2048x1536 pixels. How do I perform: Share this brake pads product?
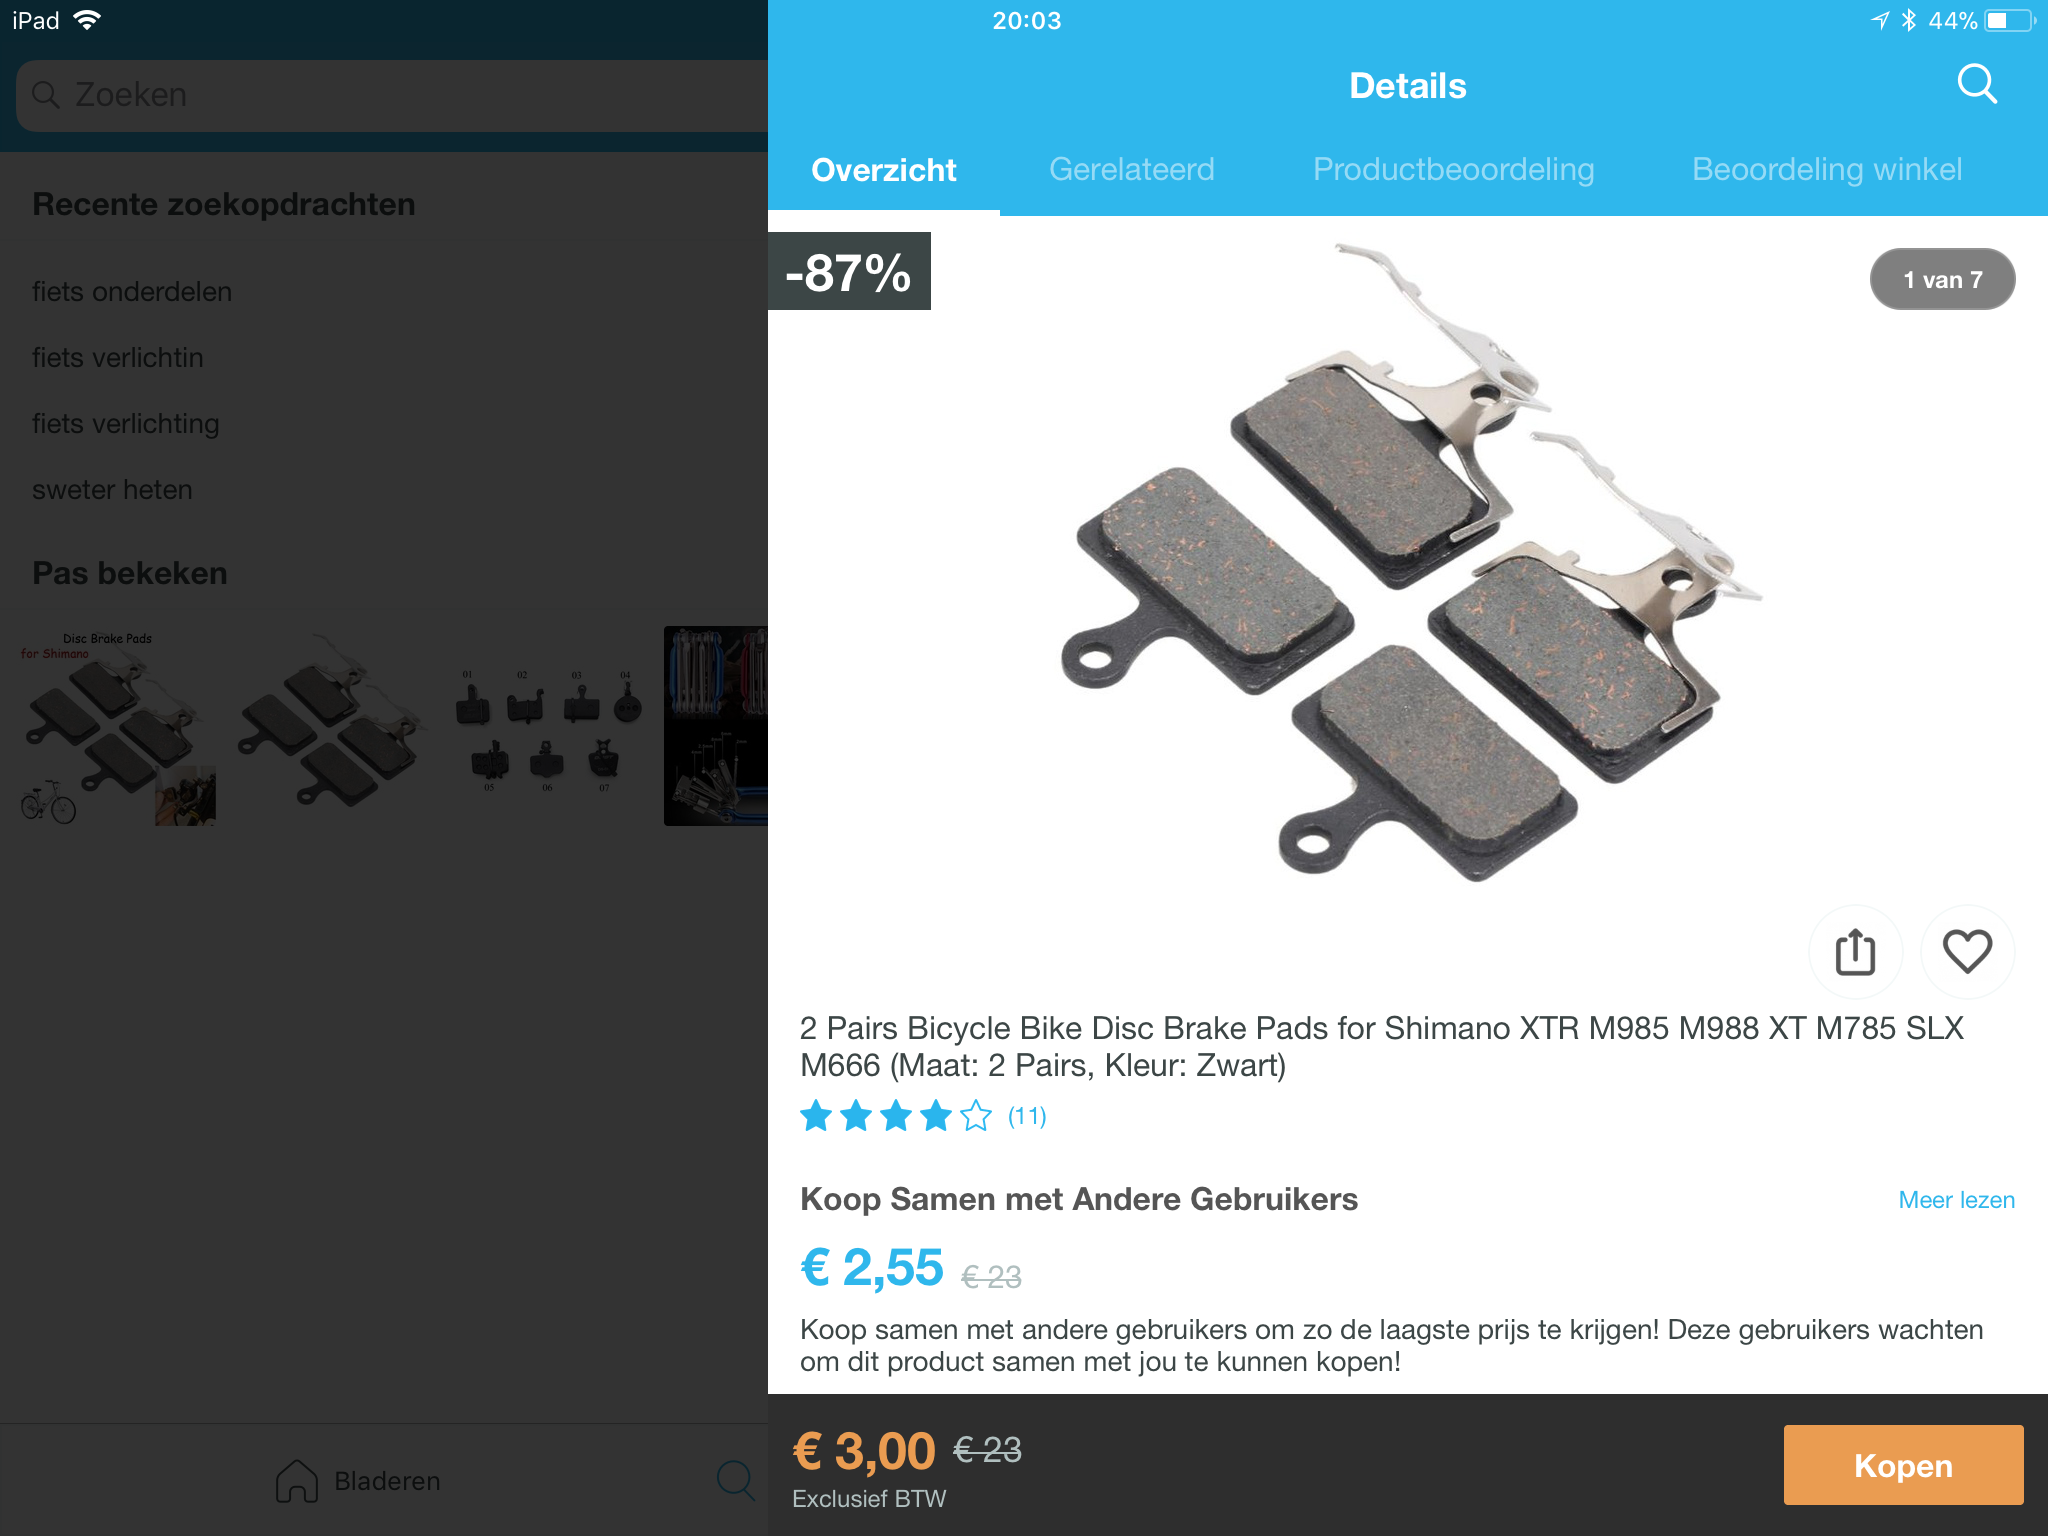1855,951
